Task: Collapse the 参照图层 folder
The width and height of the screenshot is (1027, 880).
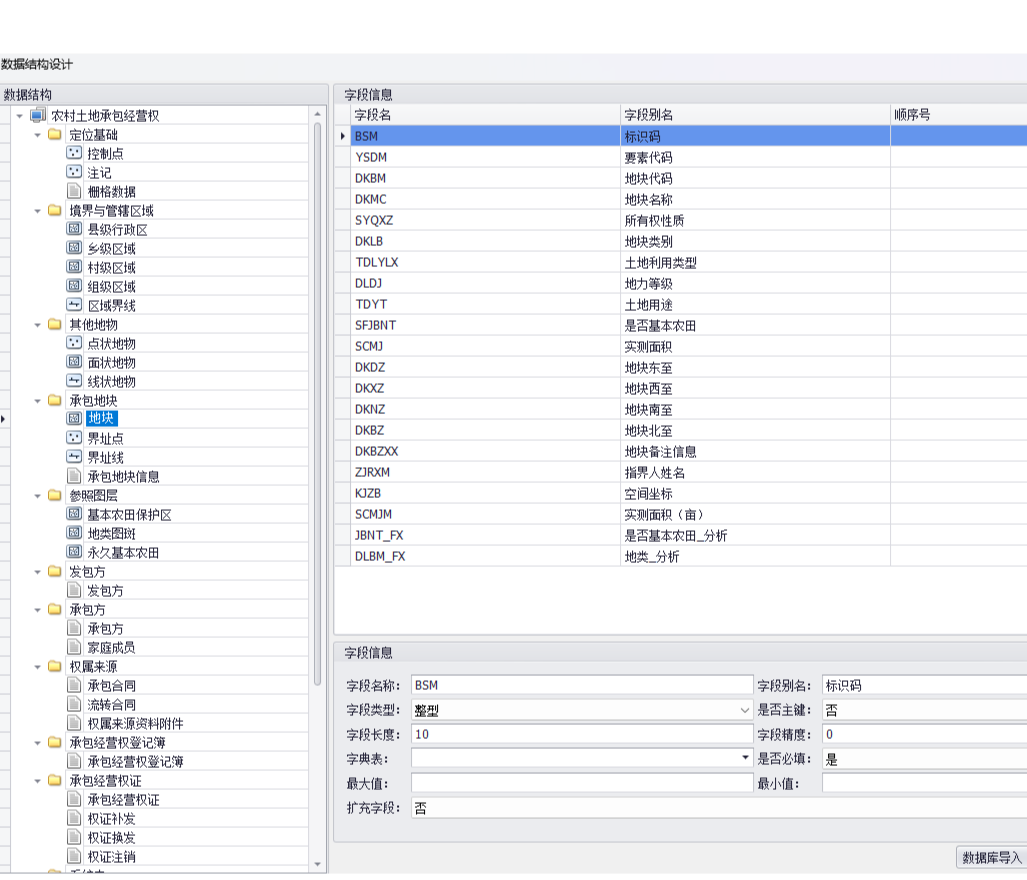Action: point(37,496)
